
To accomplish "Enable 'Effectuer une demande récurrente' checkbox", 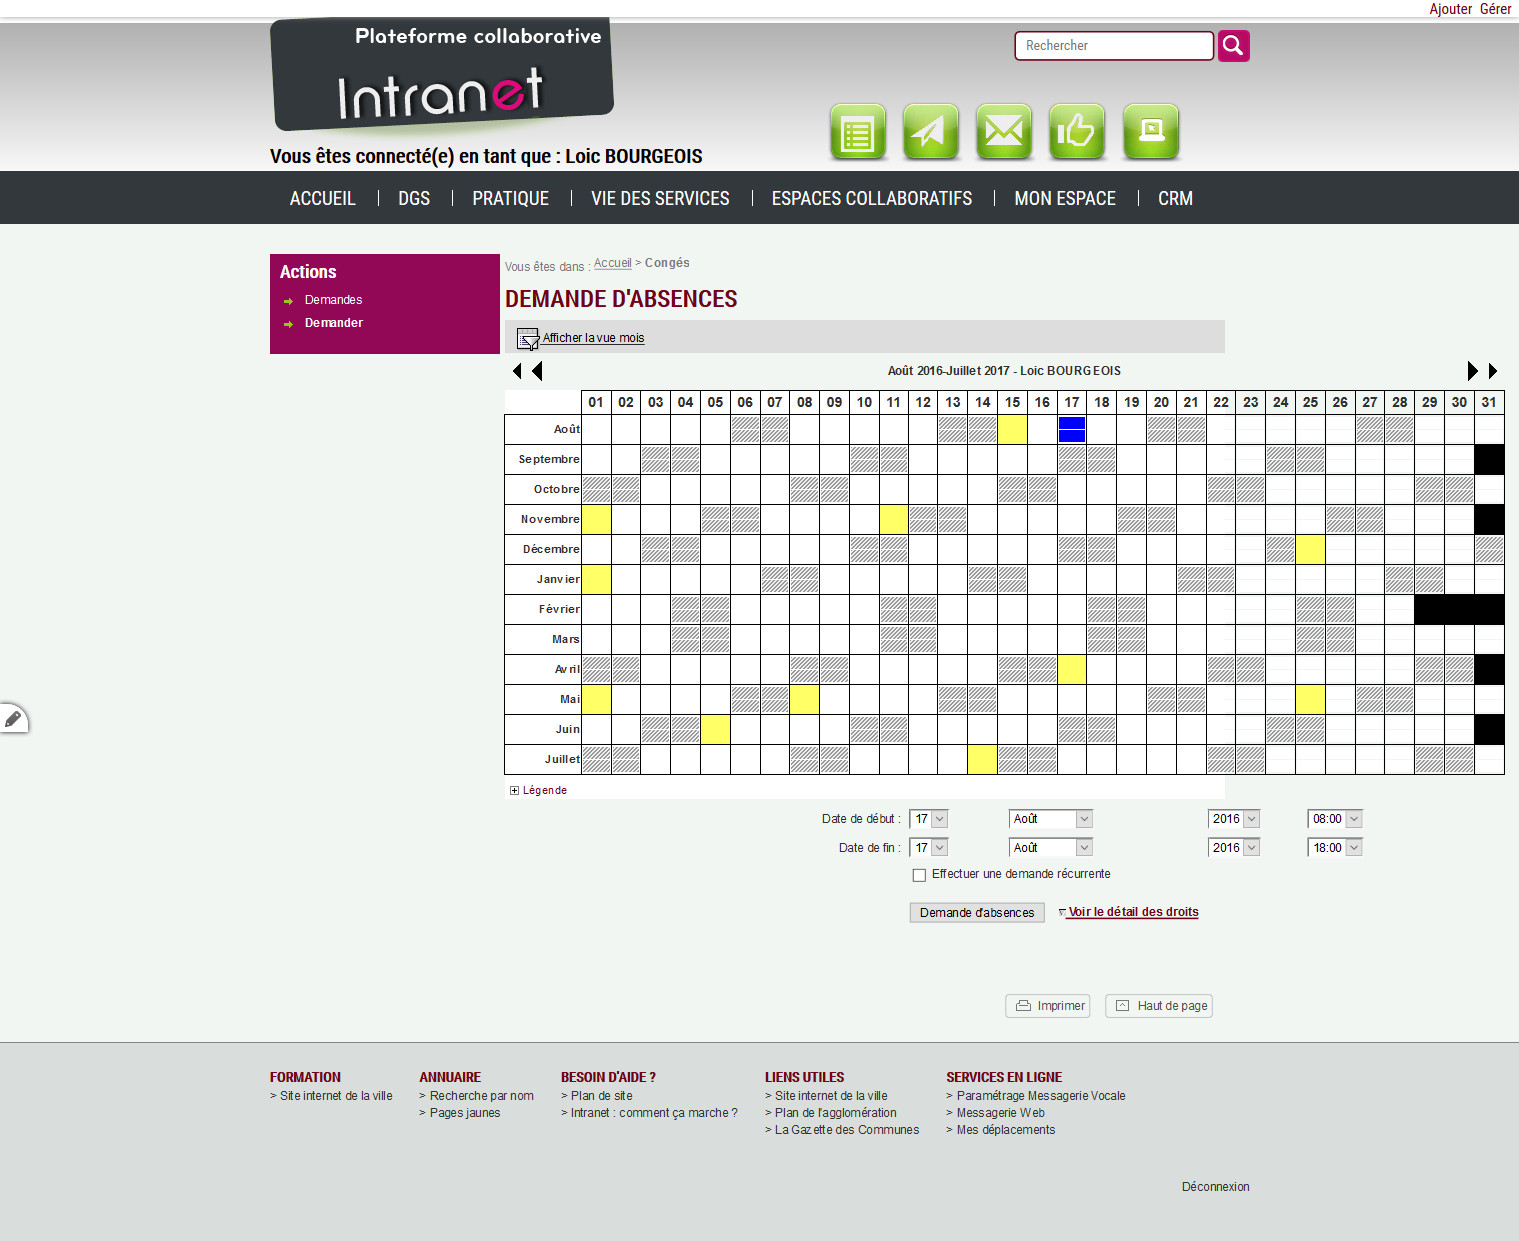I will click(x=919, y=875).
